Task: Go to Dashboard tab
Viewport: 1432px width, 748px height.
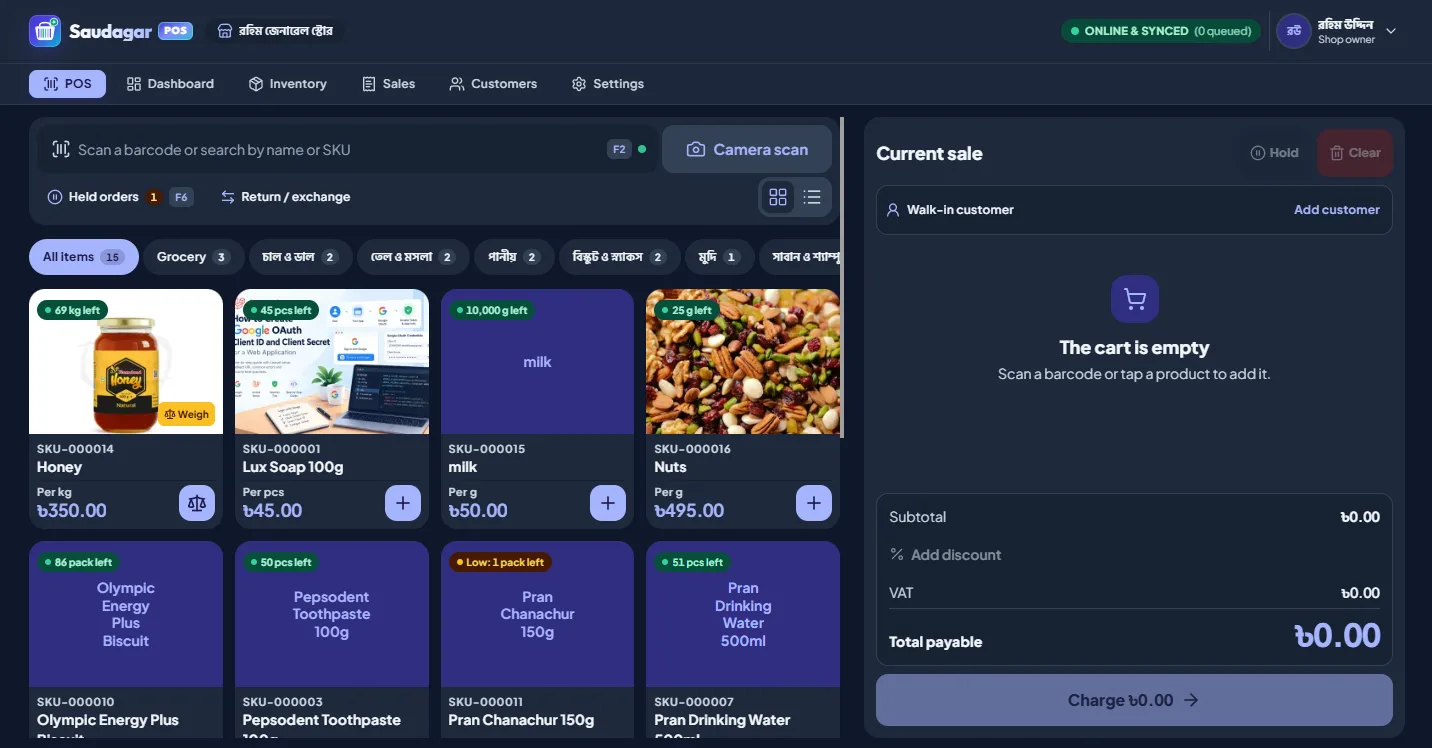Action: (170, 84)
